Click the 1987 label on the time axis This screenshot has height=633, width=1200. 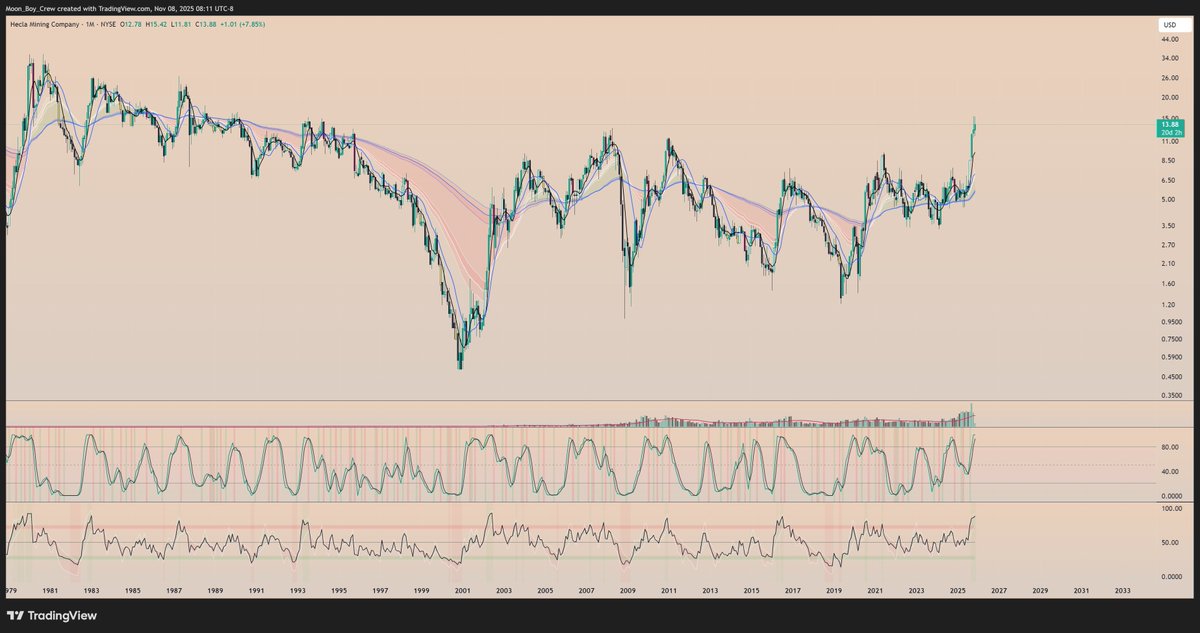point(173,591)
